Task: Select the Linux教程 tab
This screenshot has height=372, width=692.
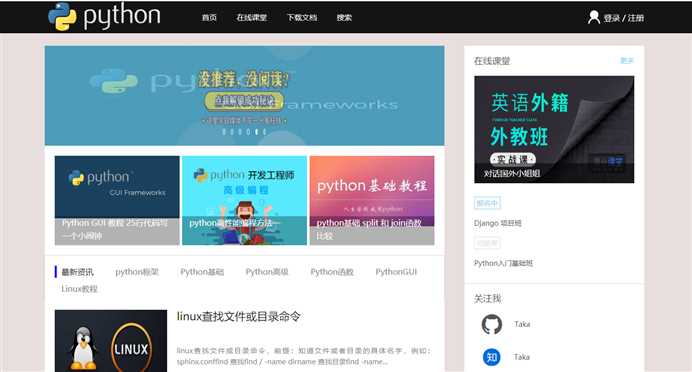Action: point(79,289)
